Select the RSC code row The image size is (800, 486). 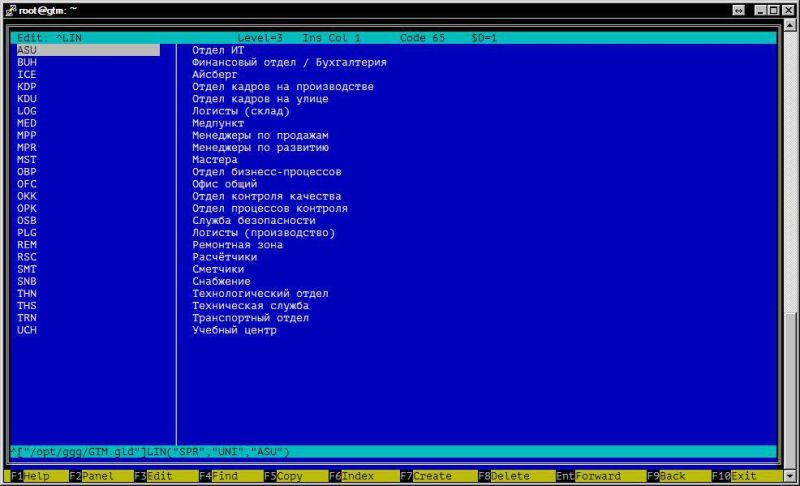(x=27, y=257)
